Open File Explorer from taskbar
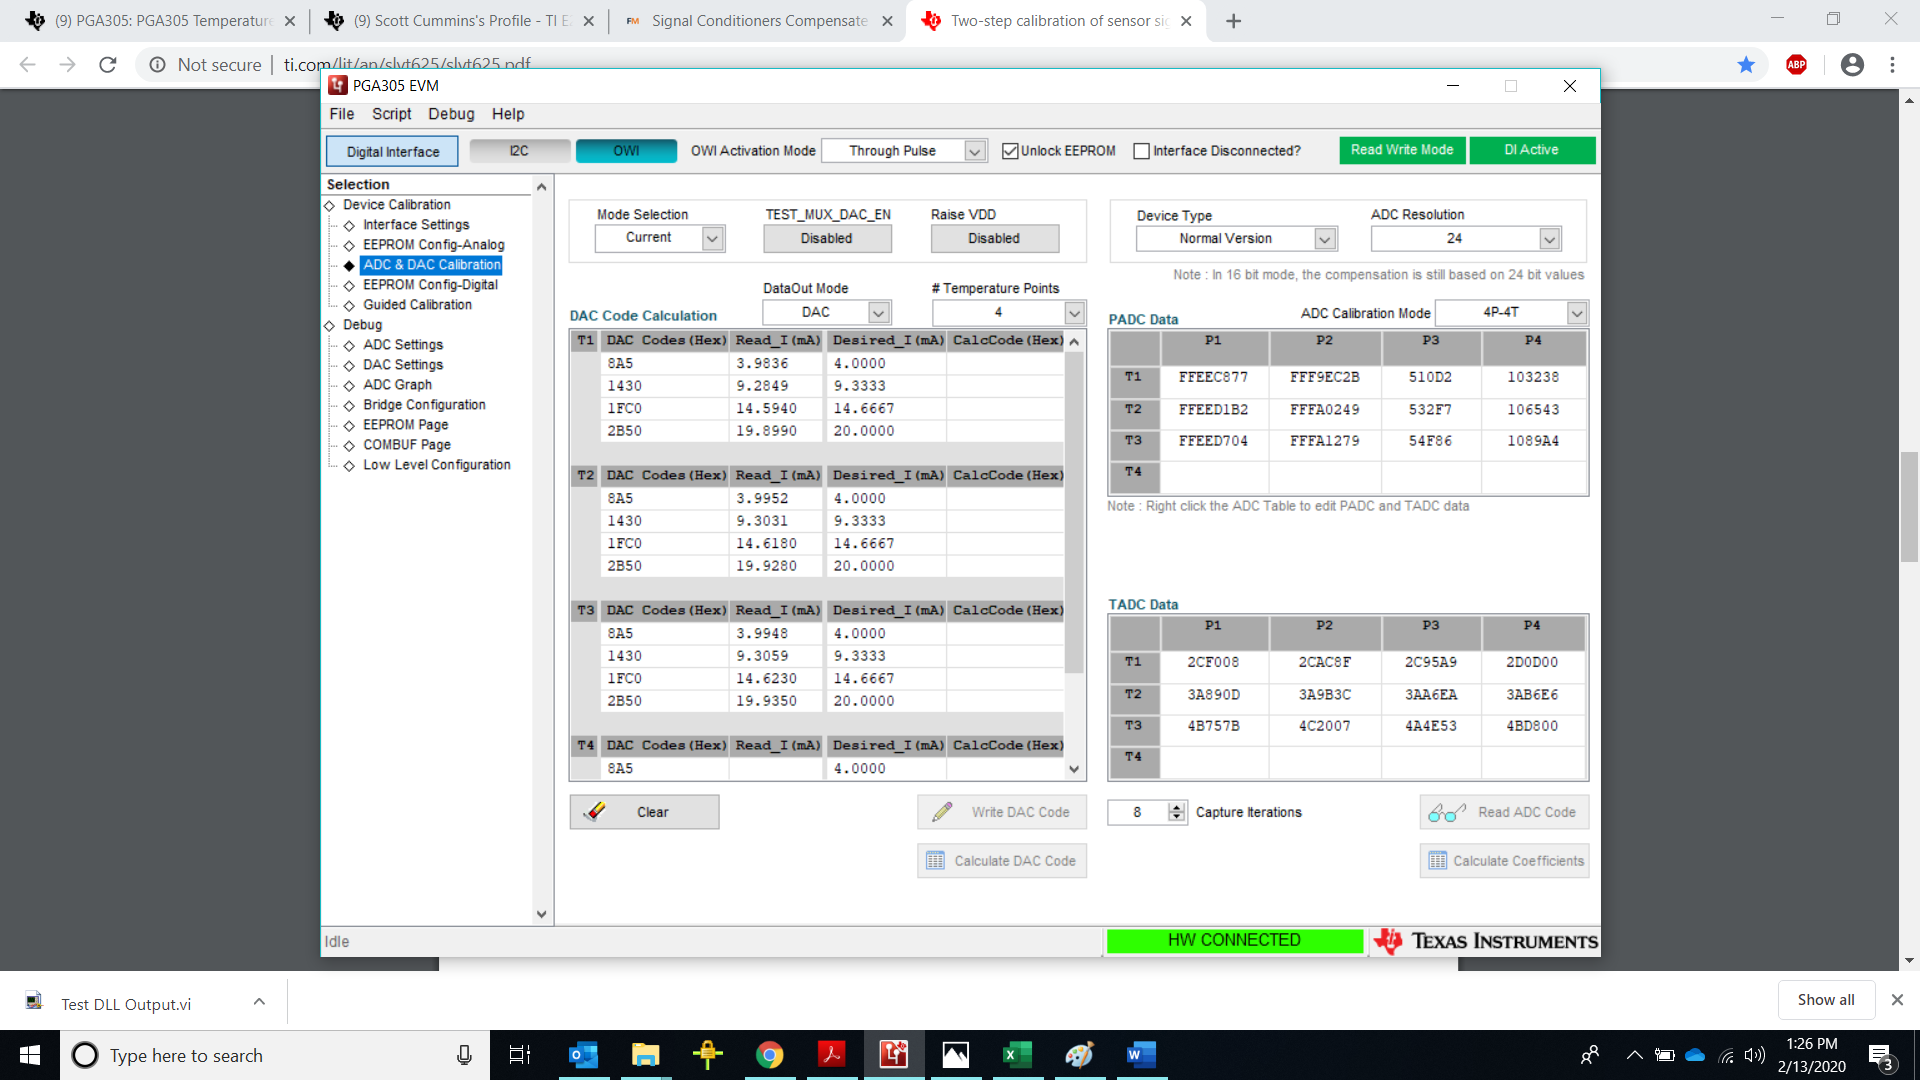Screen dimensions: 1920x1080 pyautogui.click(x=645, y=1055)
